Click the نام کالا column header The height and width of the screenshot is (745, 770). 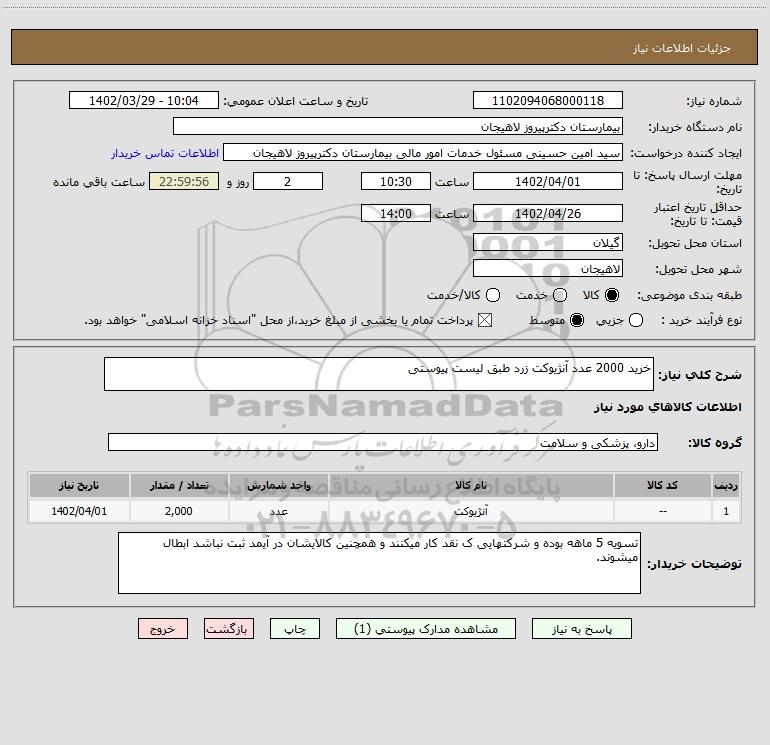471,486
